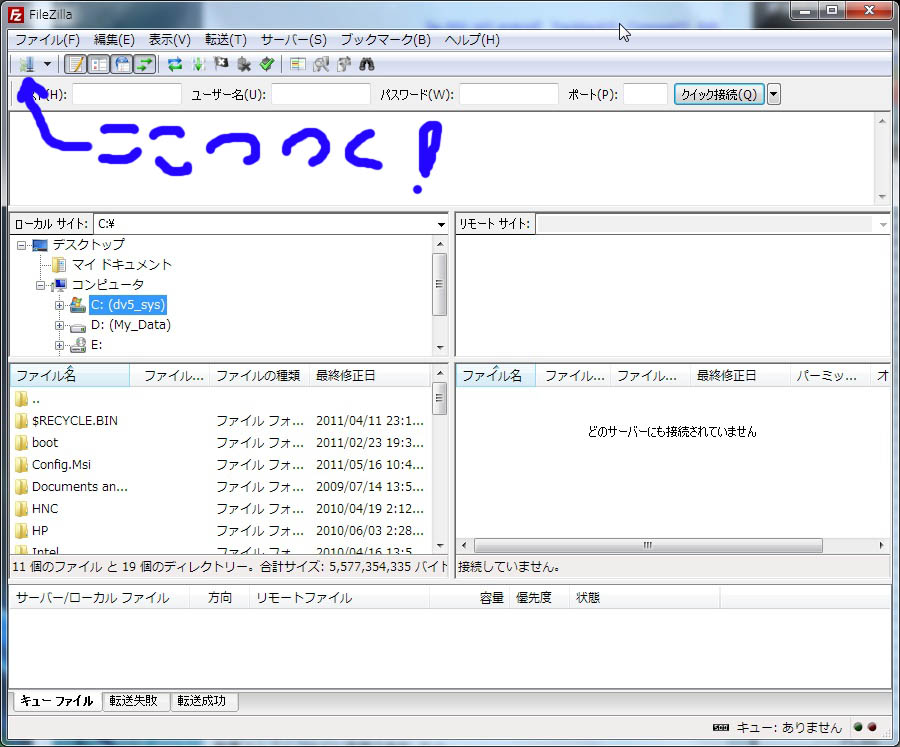
Task: Switch to 転送失敗 tab
Action: pos(134,700)
